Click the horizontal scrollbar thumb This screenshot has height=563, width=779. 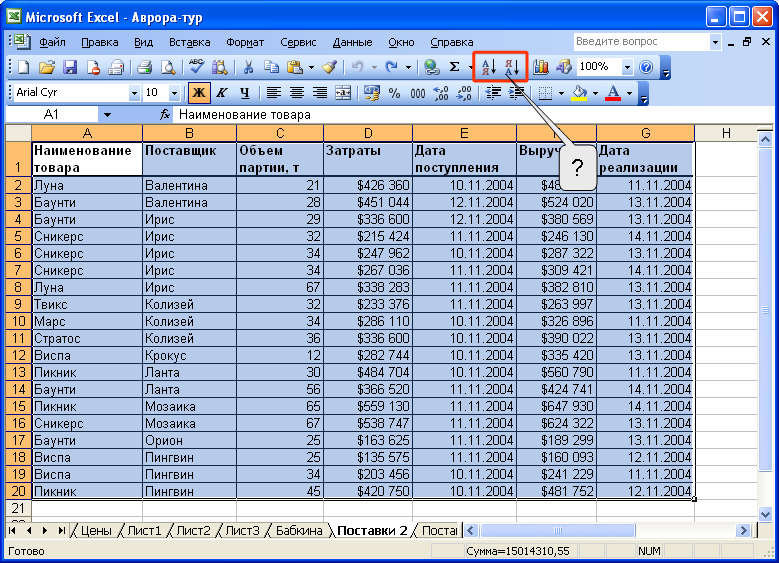tap(557, 531)
